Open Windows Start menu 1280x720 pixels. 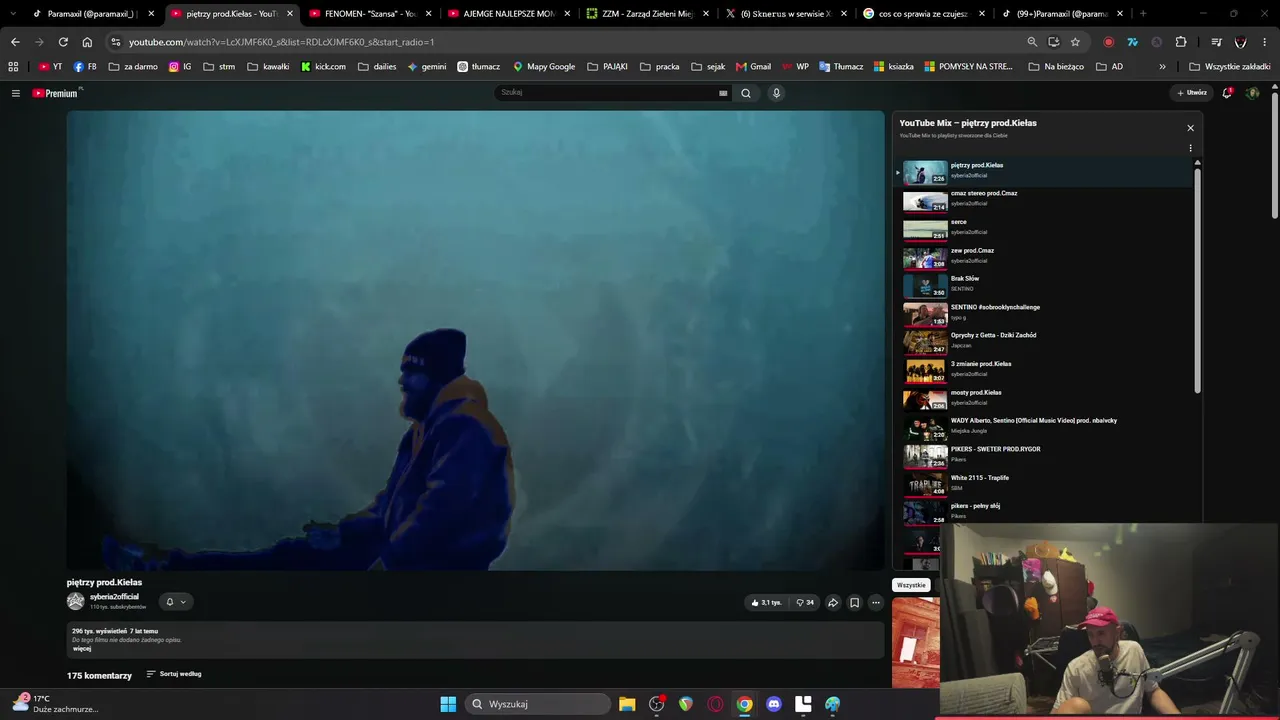[x=448, y=704]
